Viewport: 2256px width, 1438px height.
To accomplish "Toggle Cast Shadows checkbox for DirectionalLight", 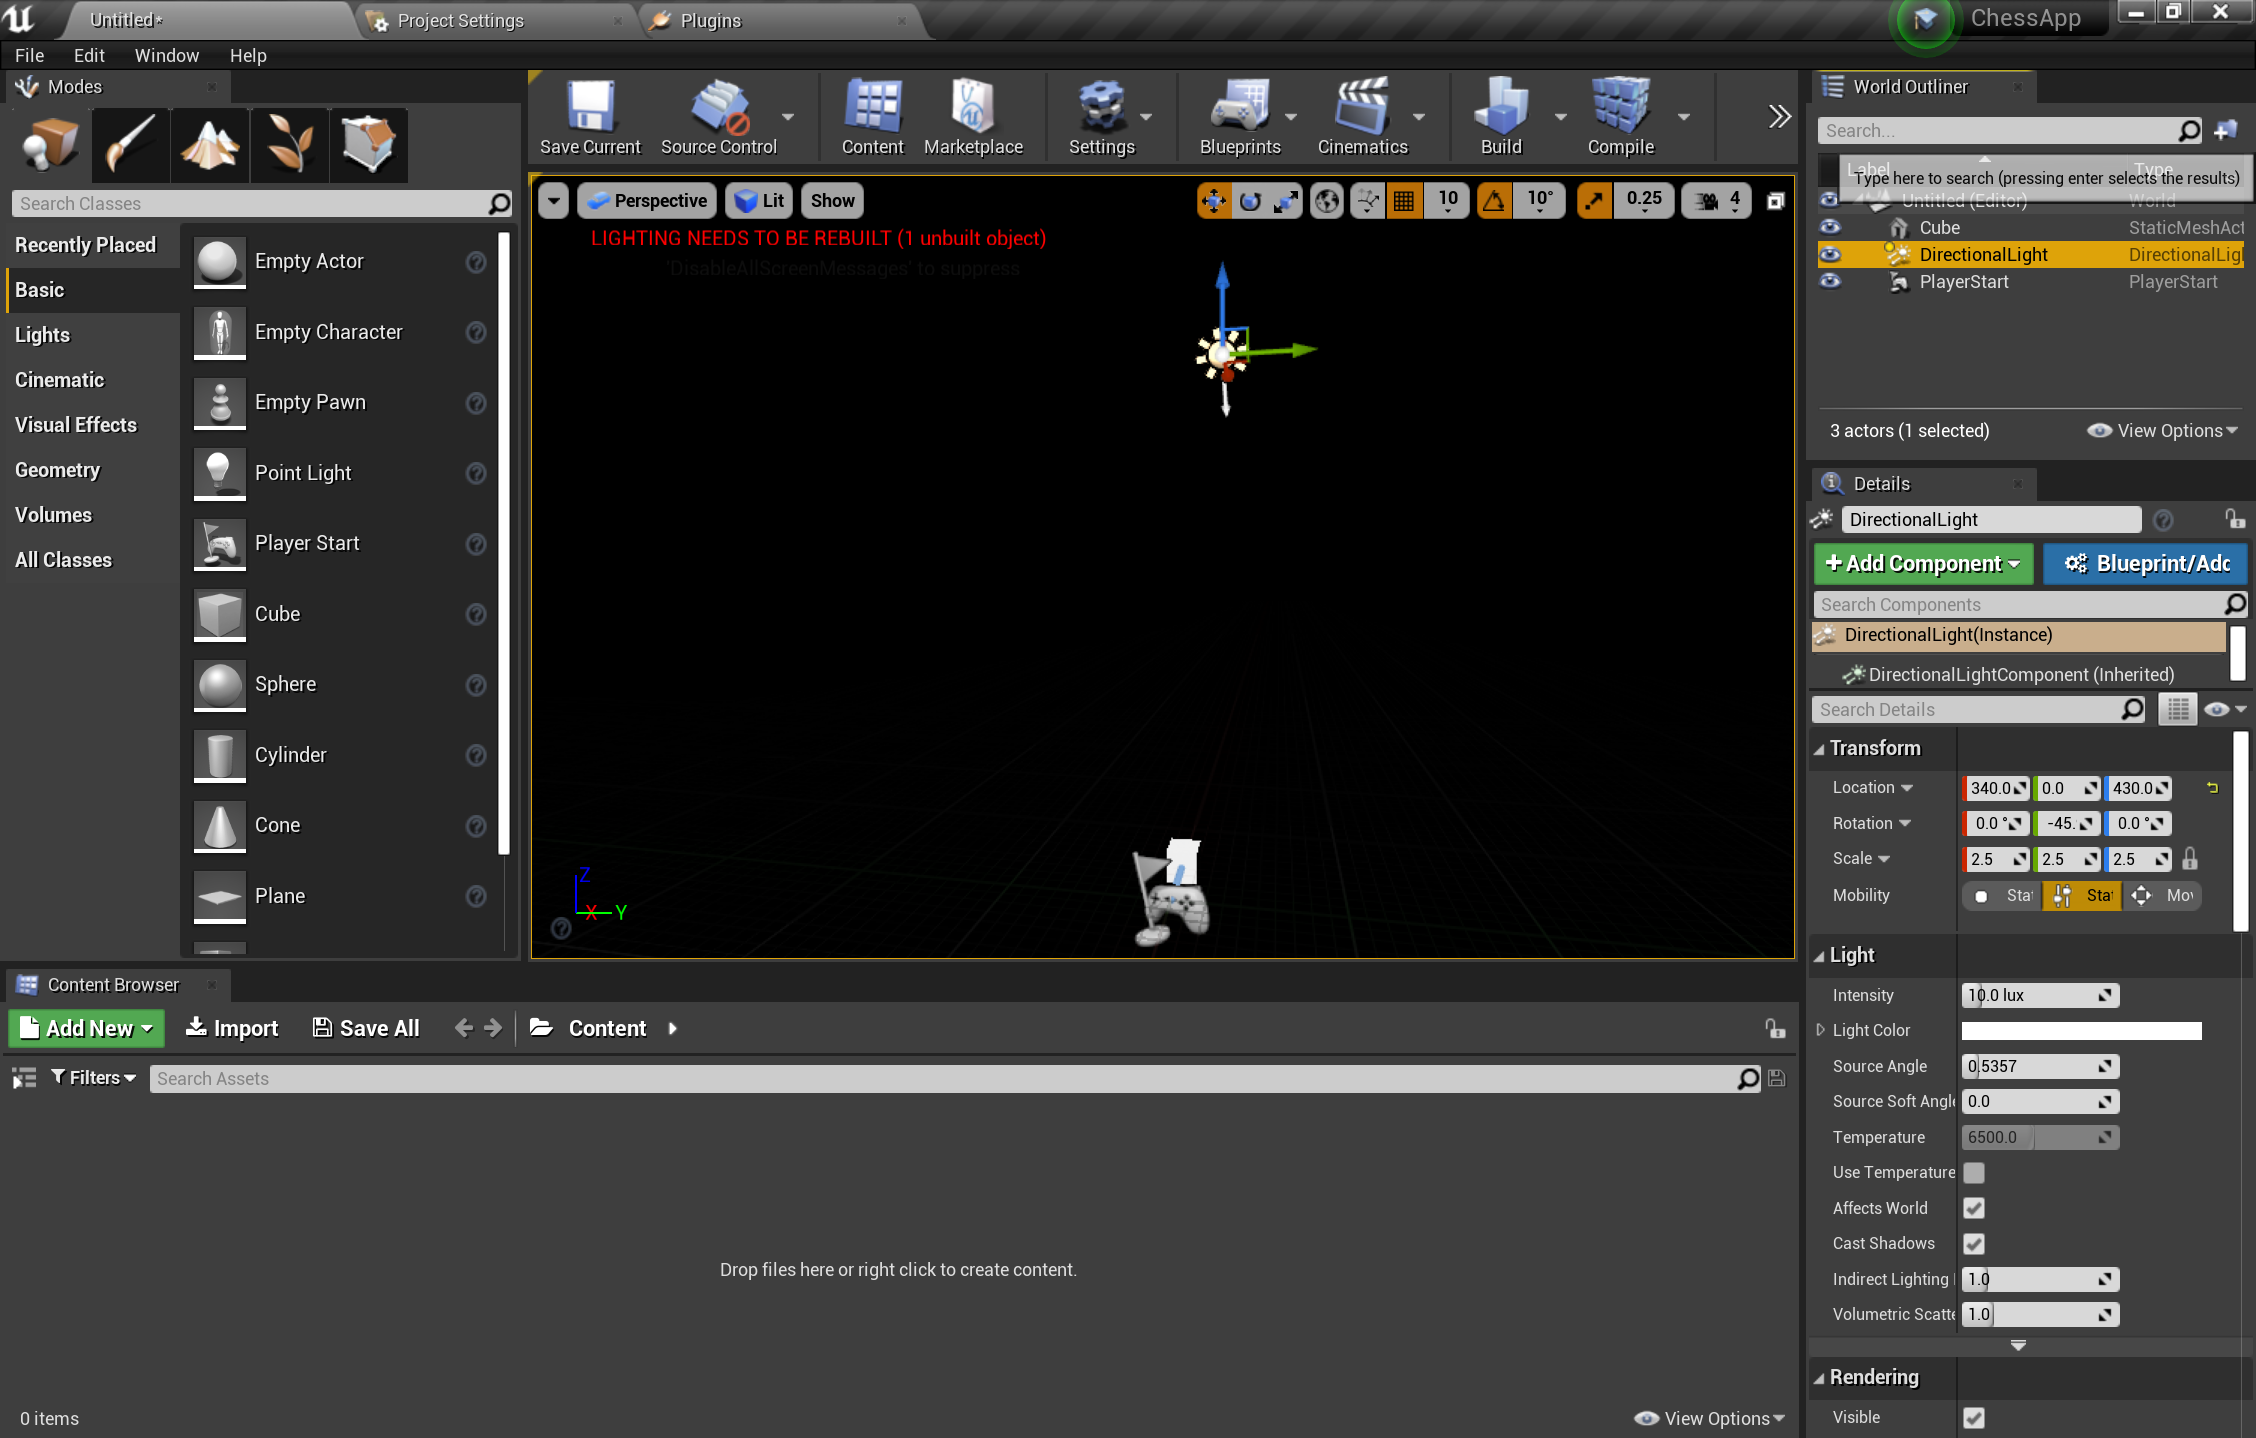I will click(1973, 1242).
